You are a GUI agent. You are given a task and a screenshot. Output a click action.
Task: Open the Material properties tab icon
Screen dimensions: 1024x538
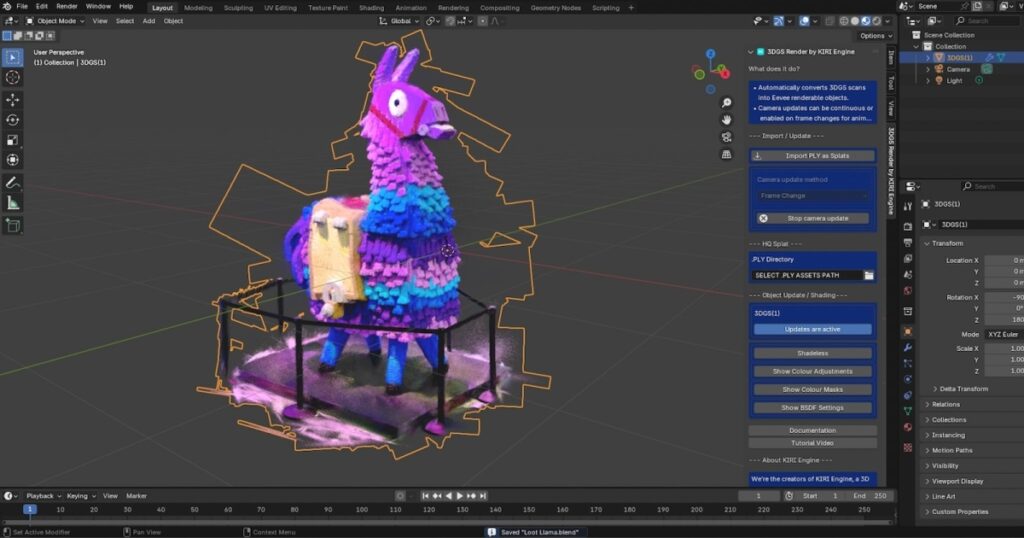click(x=908, y=427)
